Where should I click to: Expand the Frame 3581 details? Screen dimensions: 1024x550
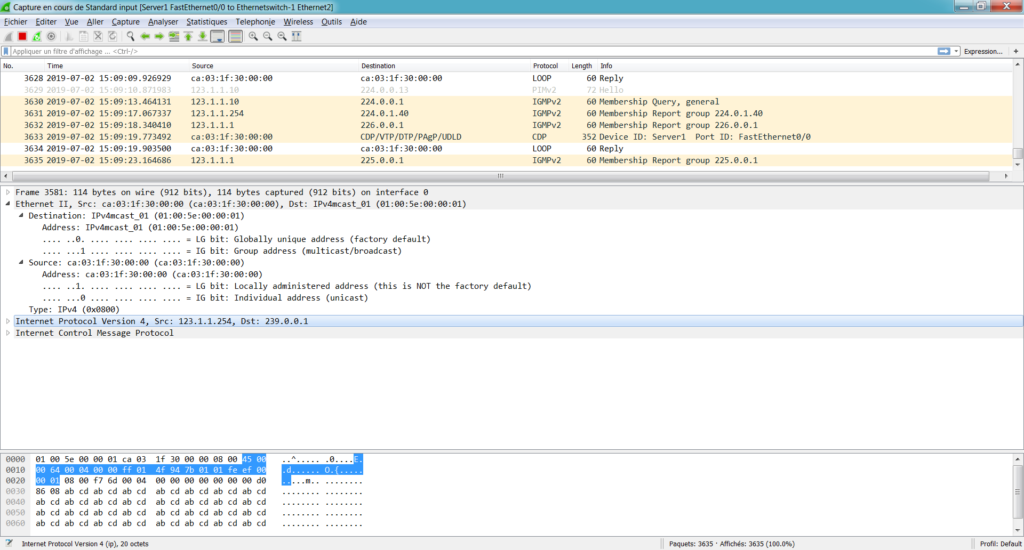coord(8,192)
